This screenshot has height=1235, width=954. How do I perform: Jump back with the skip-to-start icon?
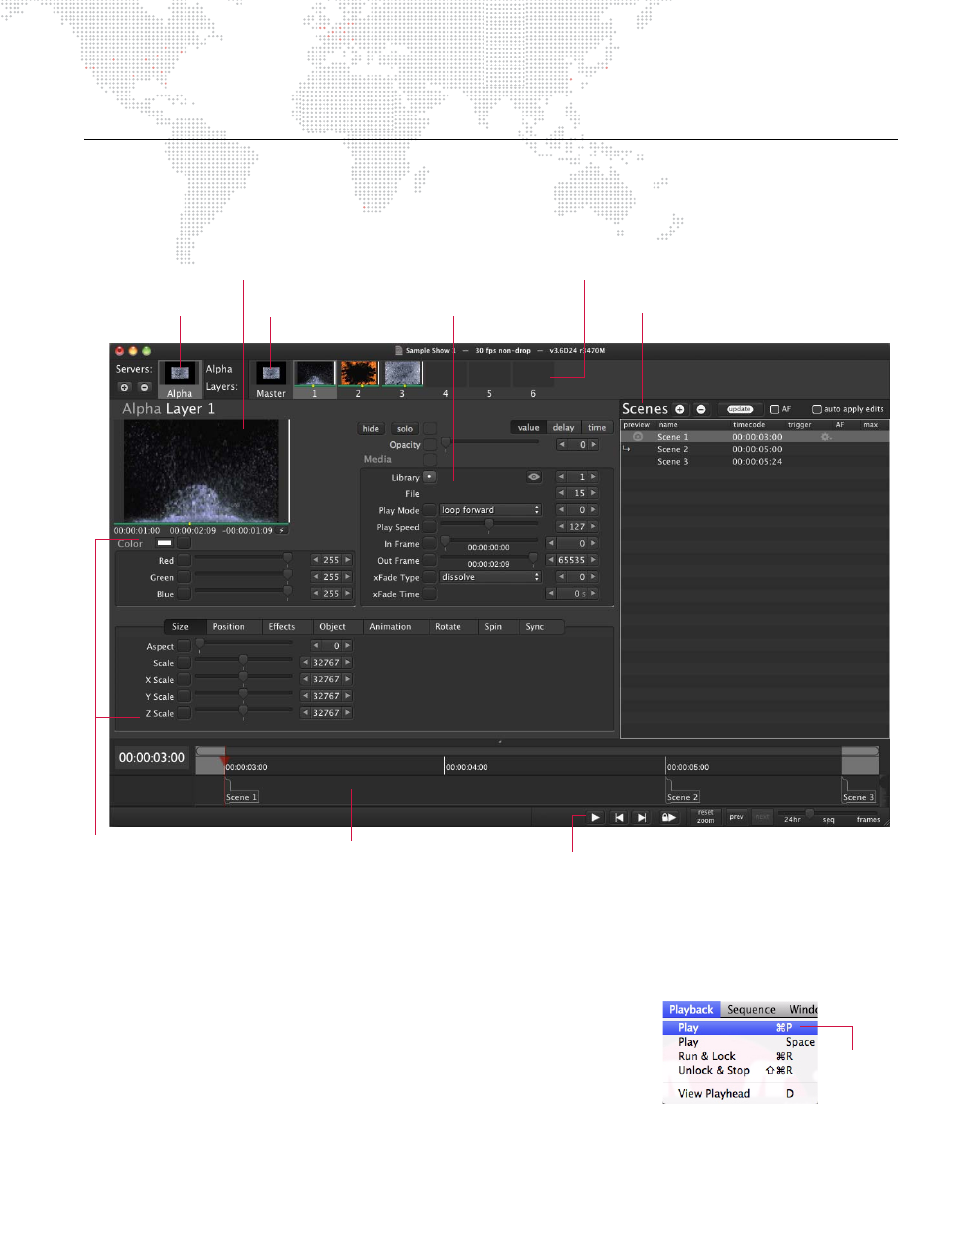coord(618,817)
